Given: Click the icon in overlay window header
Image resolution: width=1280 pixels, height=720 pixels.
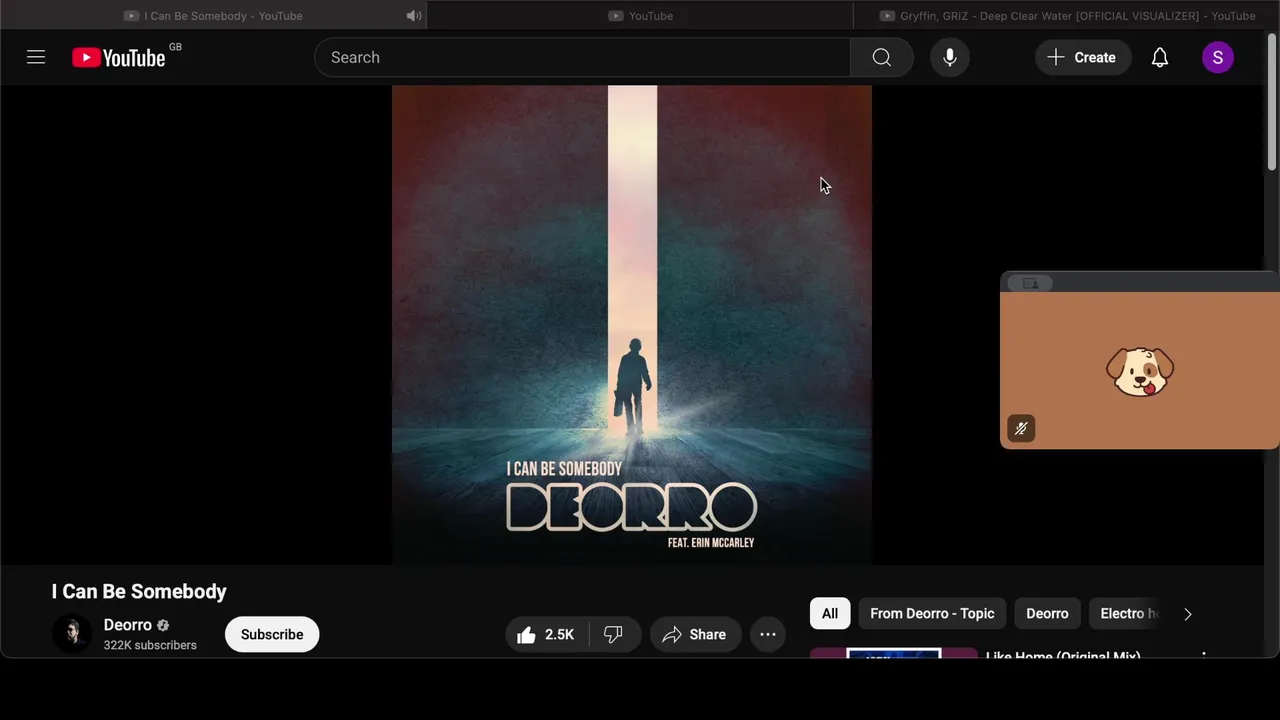Looking at the screenshot, I should click(1030, 283).
